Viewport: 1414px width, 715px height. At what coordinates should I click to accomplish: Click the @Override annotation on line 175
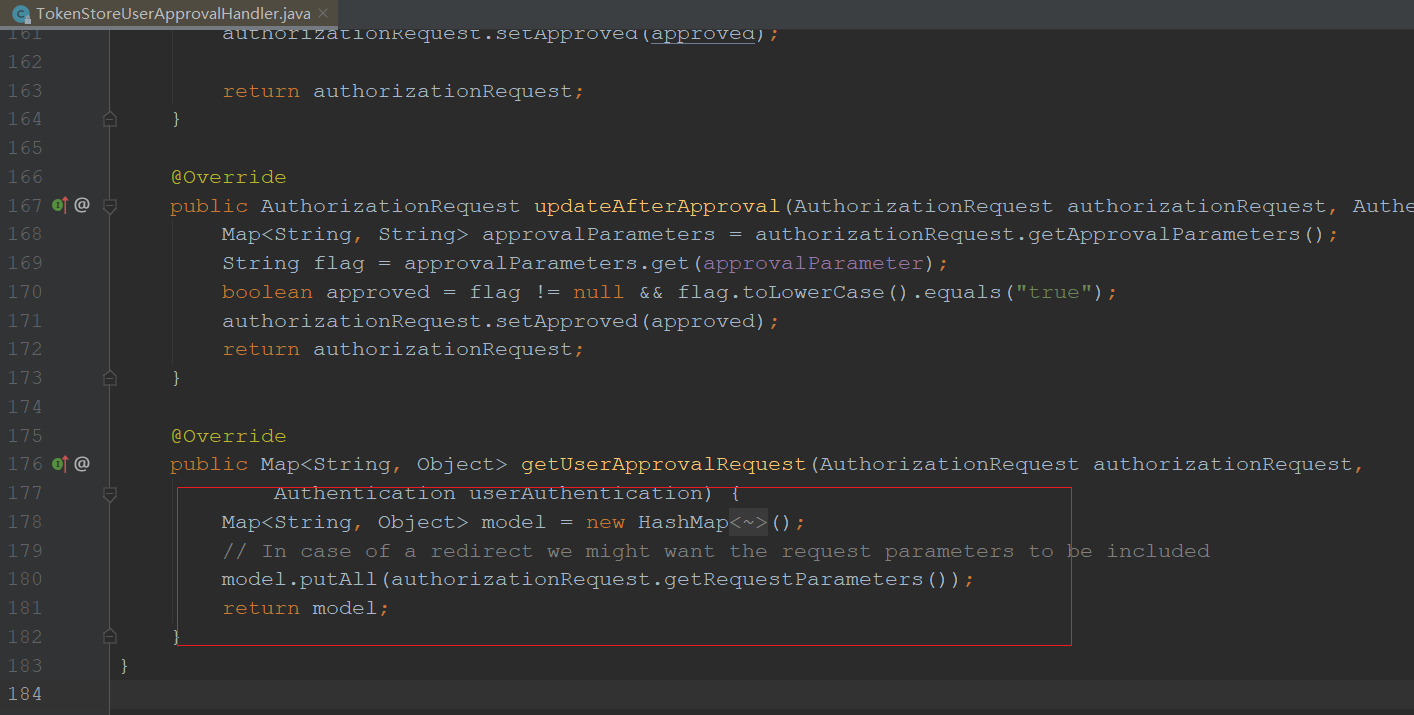point(229,435)
